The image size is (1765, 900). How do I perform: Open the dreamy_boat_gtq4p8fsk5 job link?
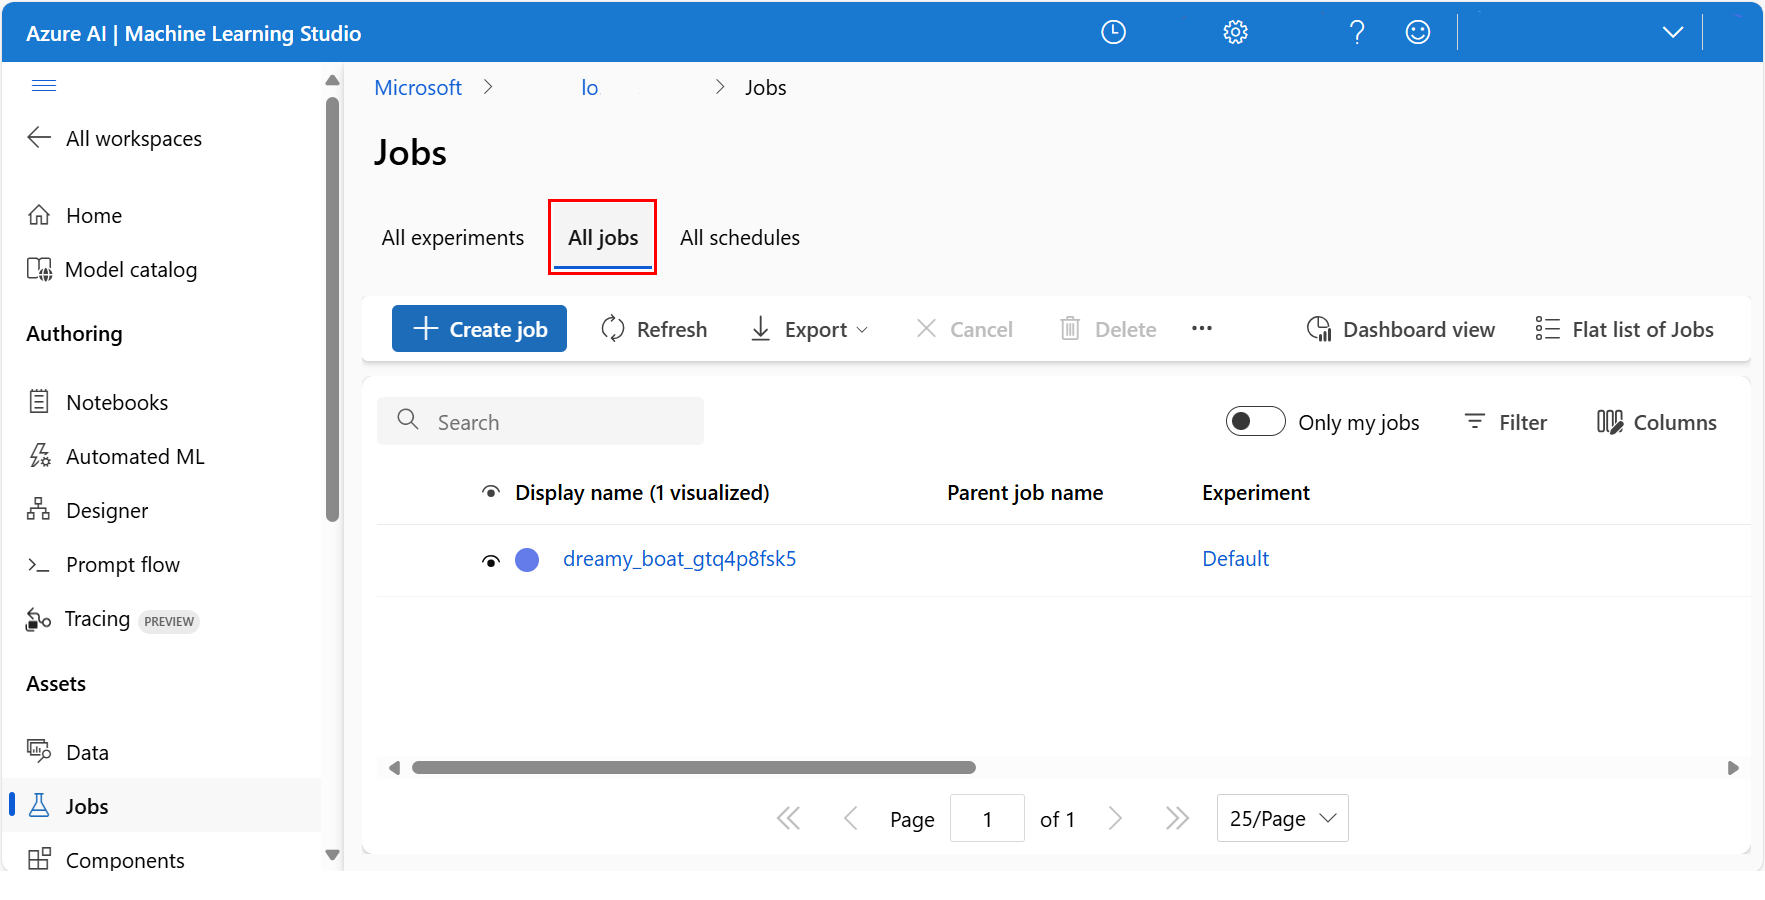pyautogui.click(x=679, y=559)
